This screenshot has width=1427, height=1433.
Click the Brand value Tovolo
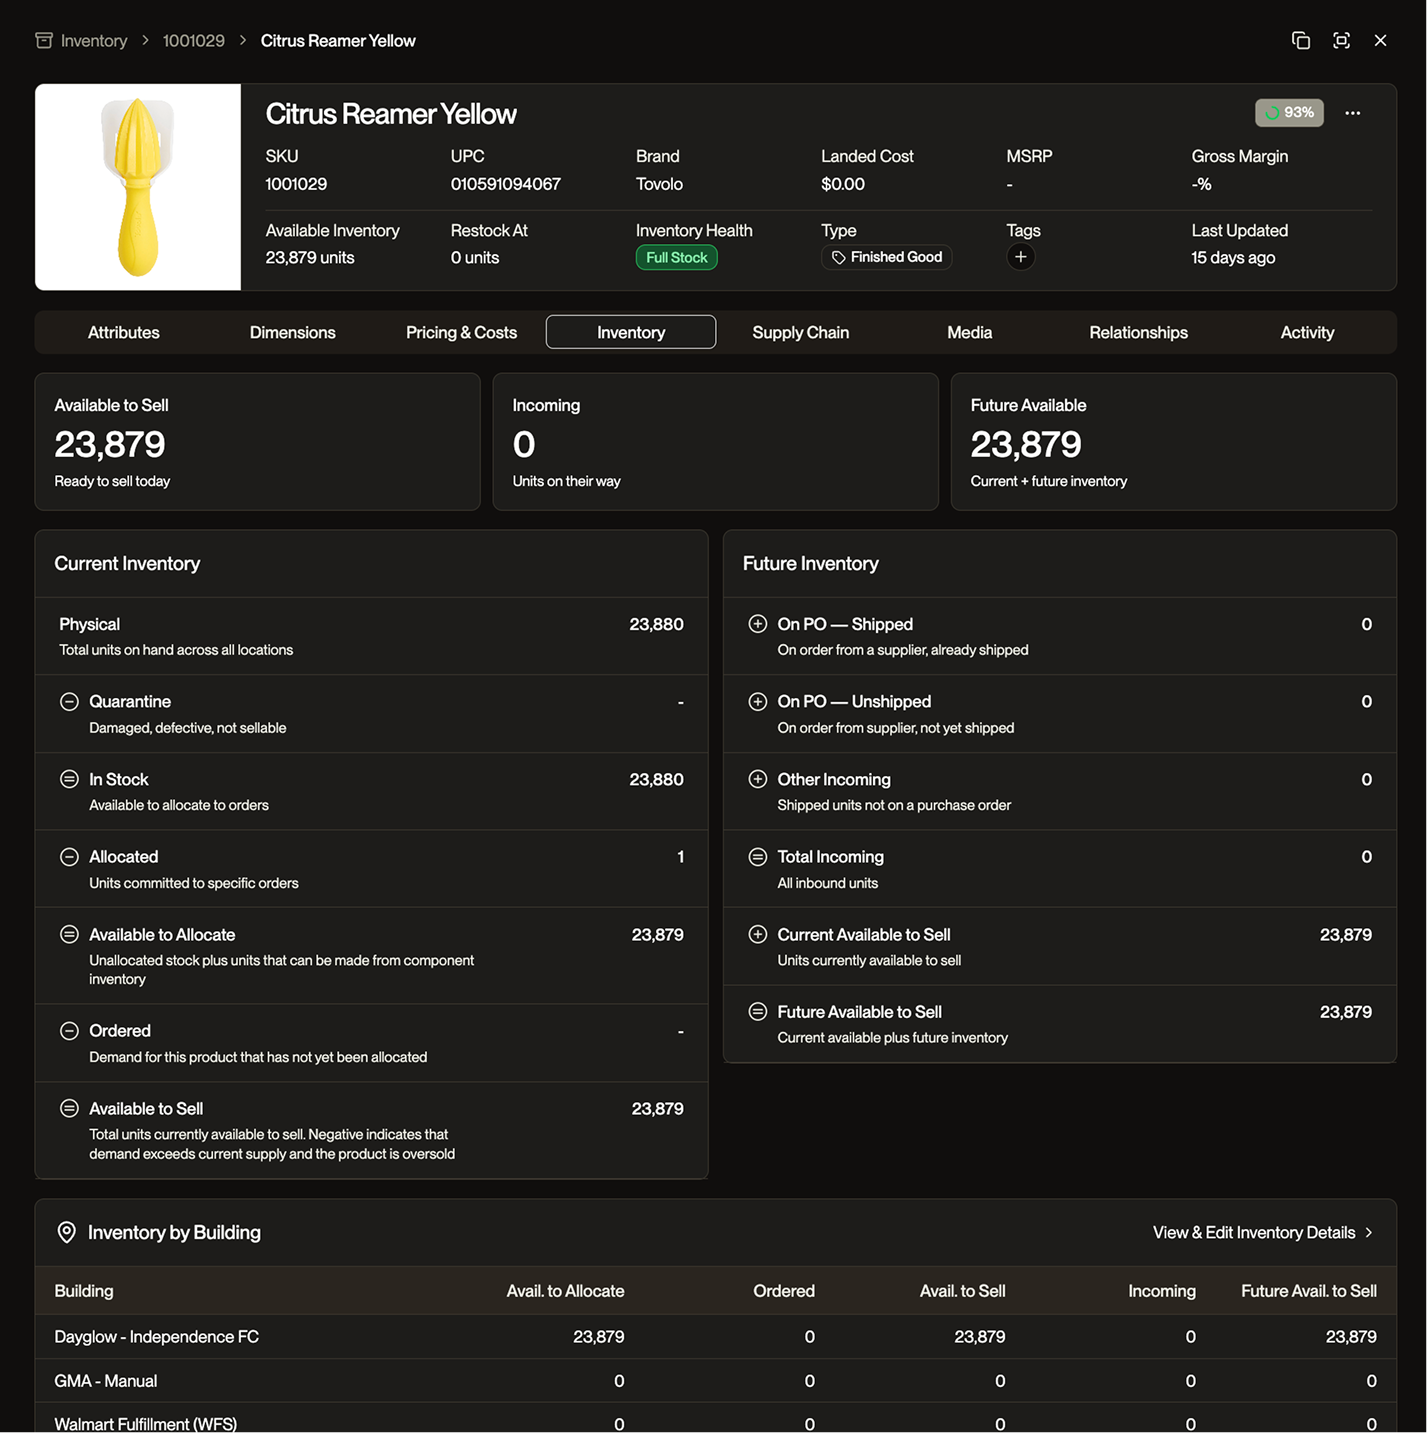(x=659, y=184)
